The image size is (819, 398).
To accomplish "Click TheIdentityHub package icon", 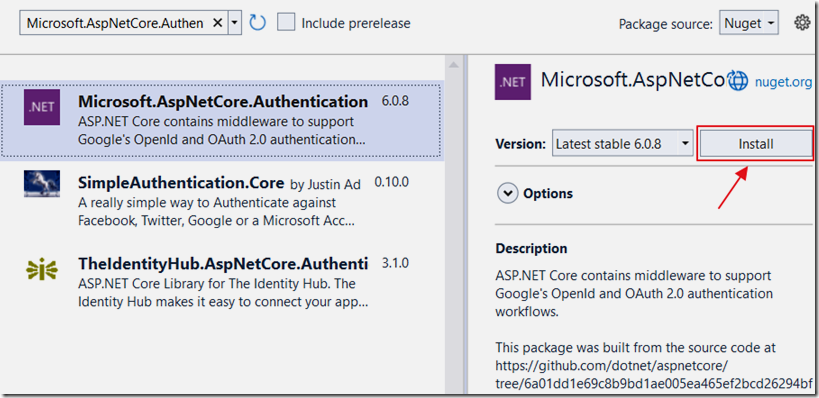I will 42,270.
